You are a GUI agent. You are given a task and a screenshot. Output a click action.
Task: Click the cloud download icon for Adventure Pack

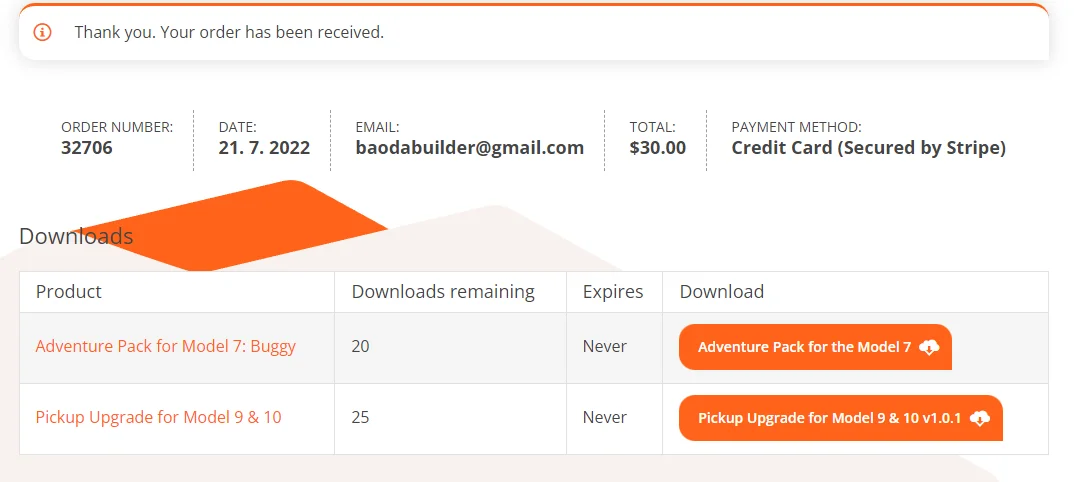pyautogui.click(x=929, y=347)
